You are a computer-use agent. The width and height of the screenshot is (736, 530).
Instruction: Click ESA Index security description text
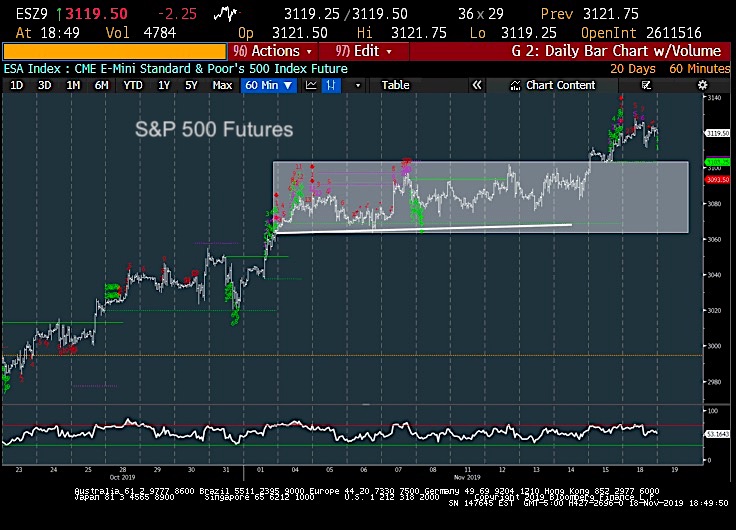[x=176, y=69]
